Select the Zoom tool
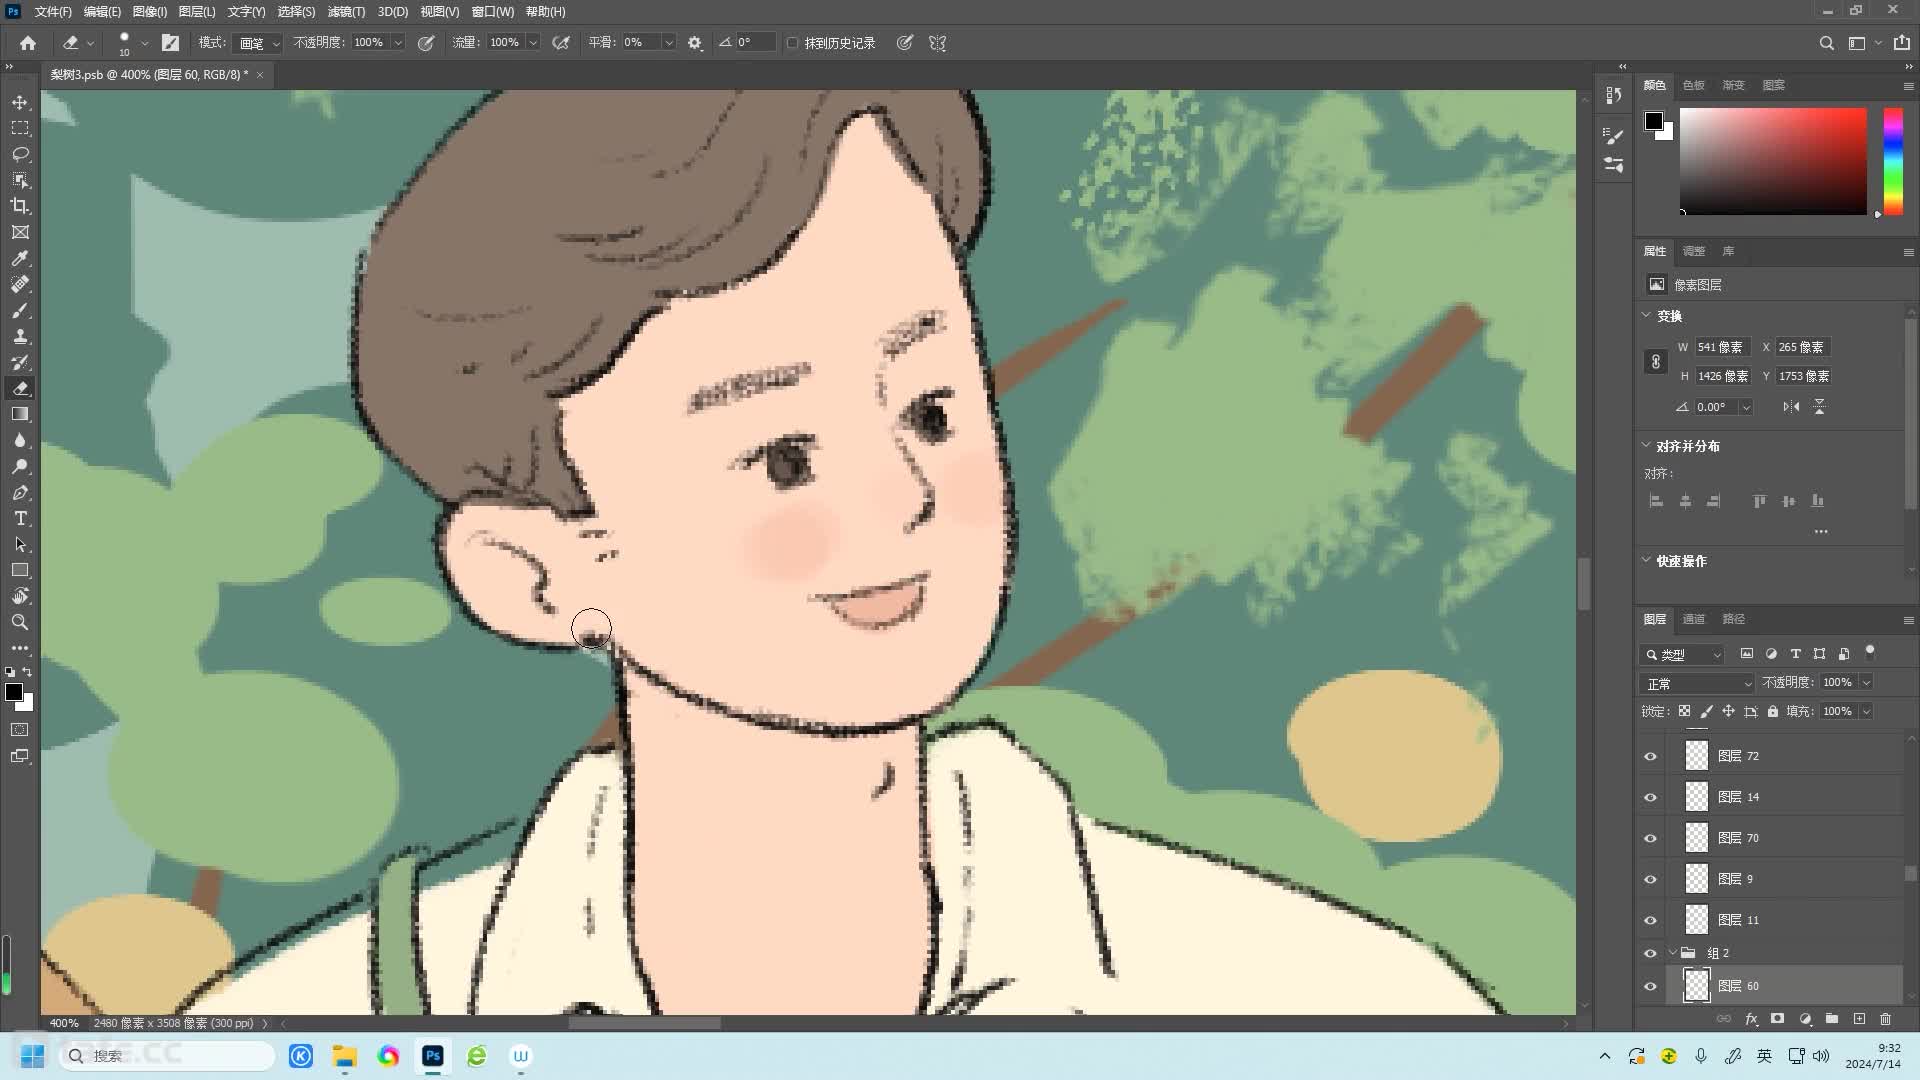 pyautogui.click(x=20, y=622)
